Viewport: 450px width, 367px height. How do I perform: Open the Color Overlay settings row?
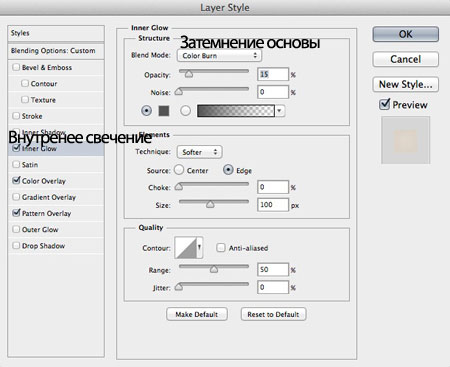[x=56, y=181]
